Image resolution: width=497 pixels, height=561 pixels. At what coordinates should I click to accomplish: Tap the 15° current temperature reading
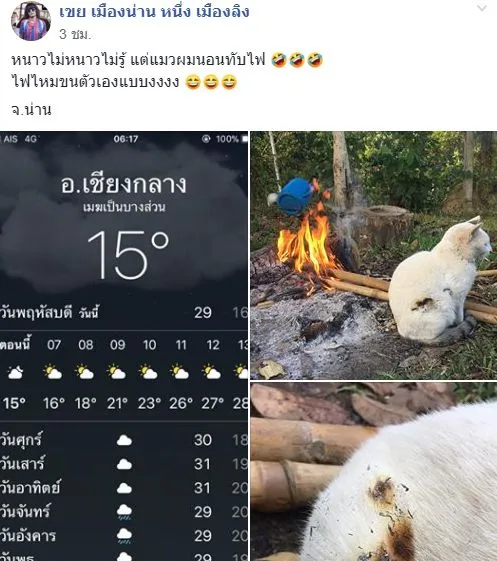128,255
